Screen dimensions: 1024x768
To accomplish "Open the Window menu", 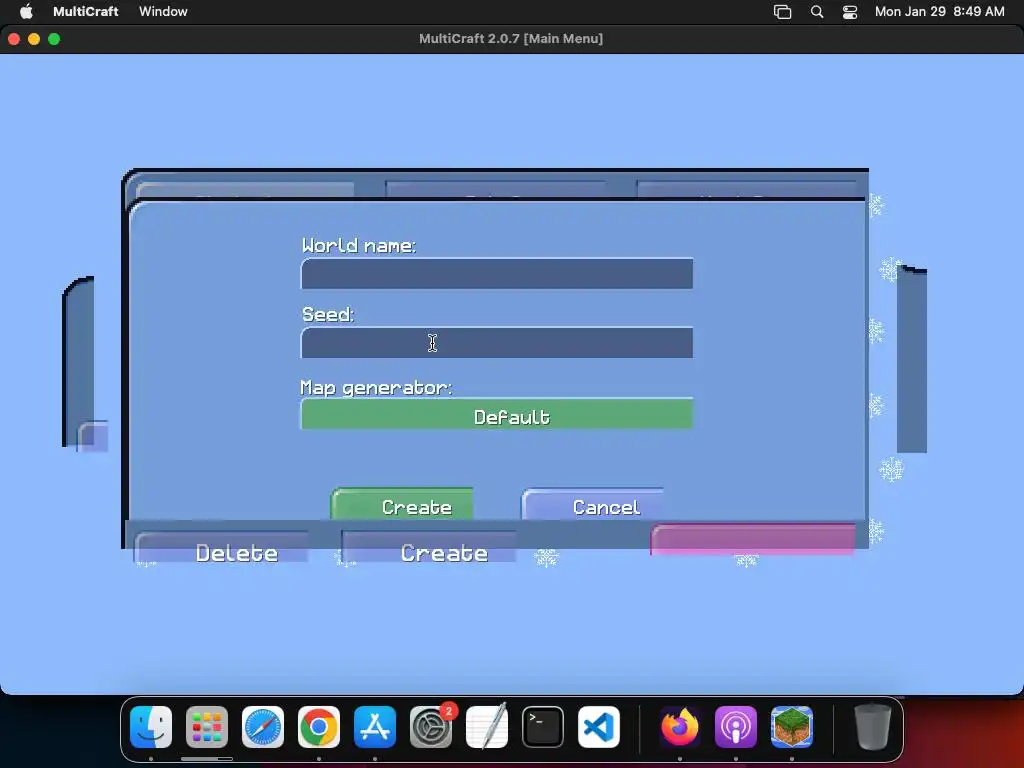I will (x=163, y=11).
